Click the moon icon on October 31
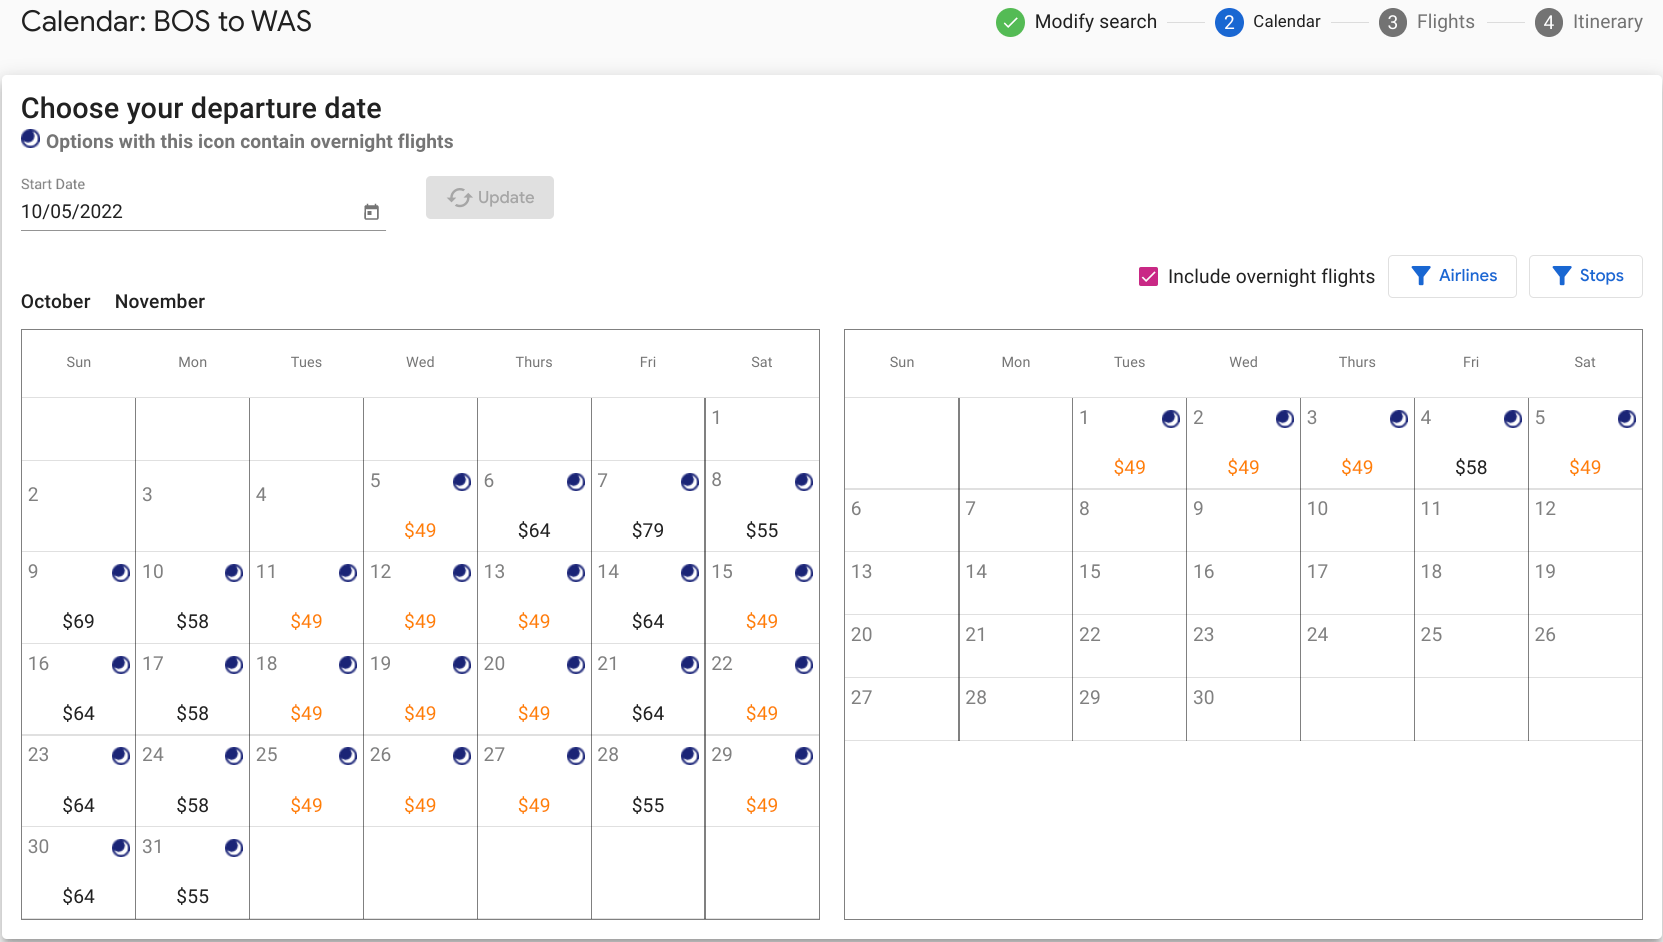1663x942 pixels. [234, 848]
